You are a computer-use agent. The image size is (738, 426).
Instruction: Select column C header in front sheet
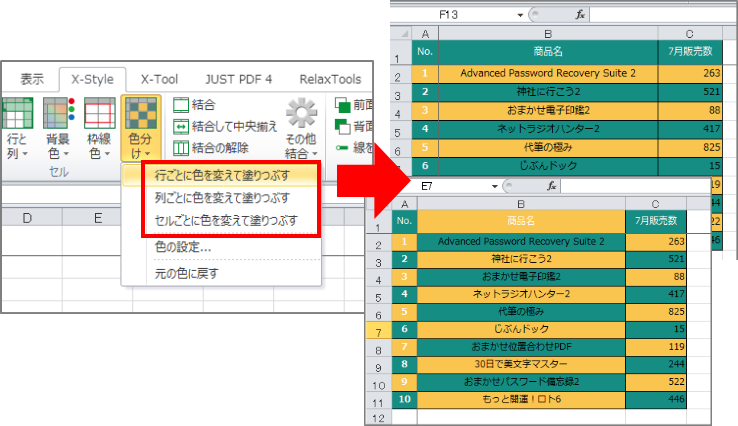click(656, 204)
